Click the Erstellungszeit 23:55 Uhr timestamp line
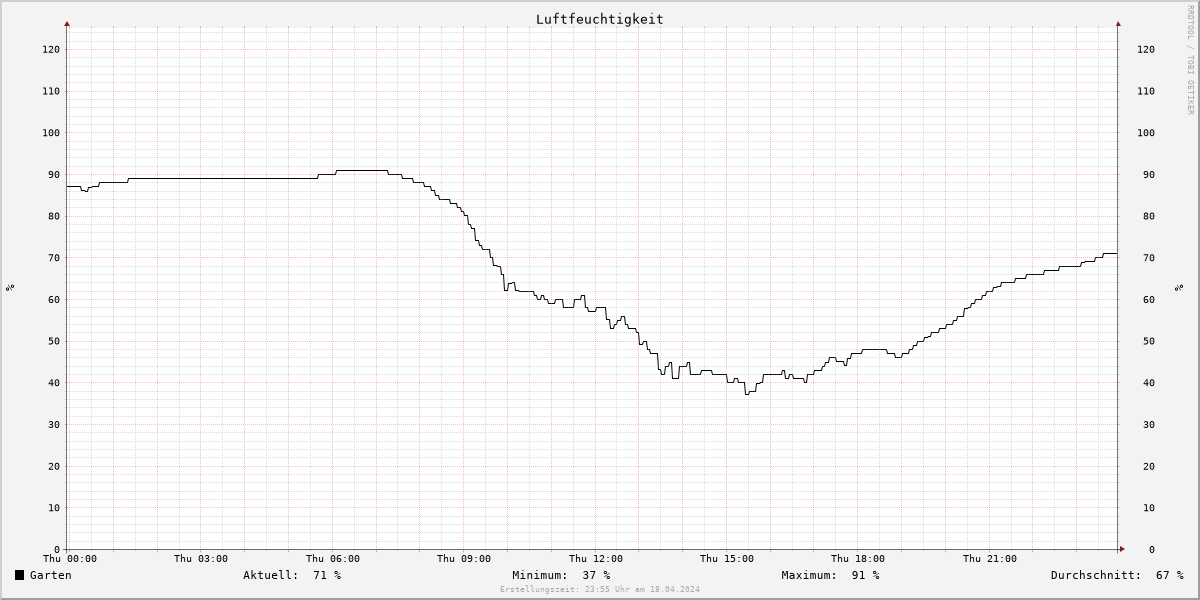Viewport: 1200px width, 600px height. pyautogui.click(x=600, y=589)
